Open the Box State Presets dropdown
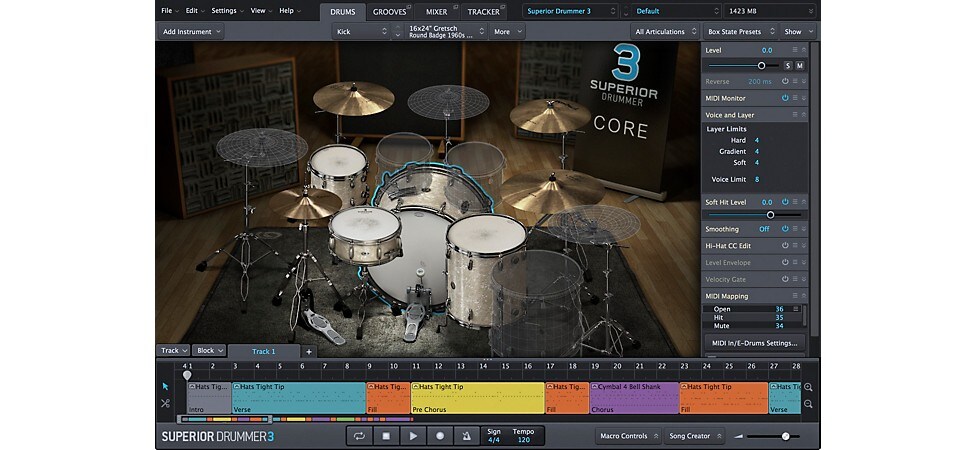This screenshot has height=450, width=976. (x=741, y=32)
